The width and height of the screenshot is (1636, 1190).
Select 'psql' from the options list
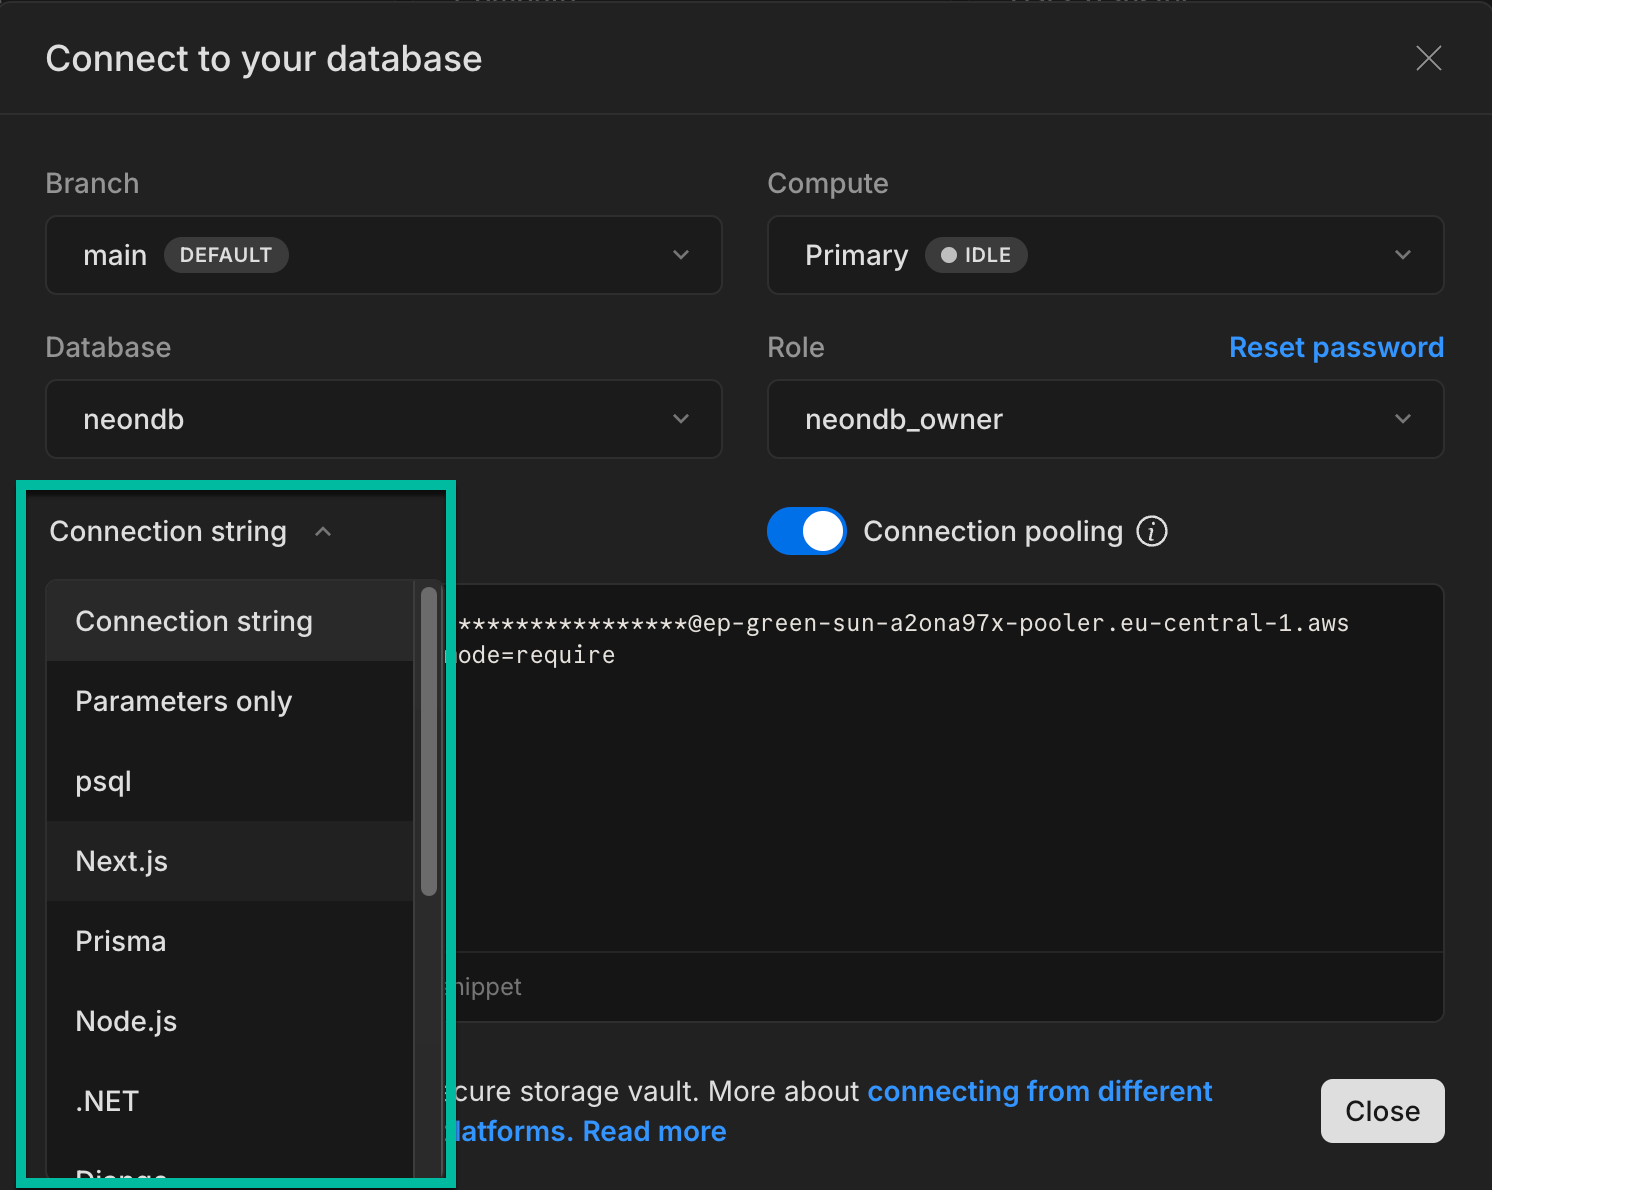click(x=103, y=781)
